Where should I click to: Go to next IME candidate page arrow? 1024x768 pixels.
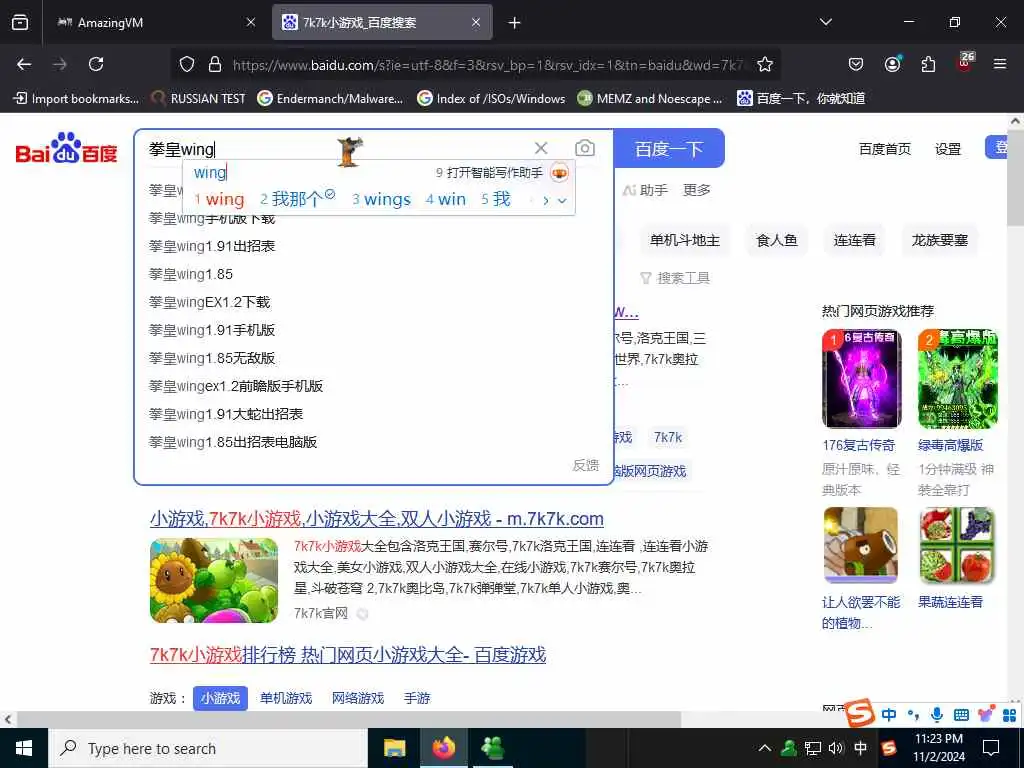[546, 201]
